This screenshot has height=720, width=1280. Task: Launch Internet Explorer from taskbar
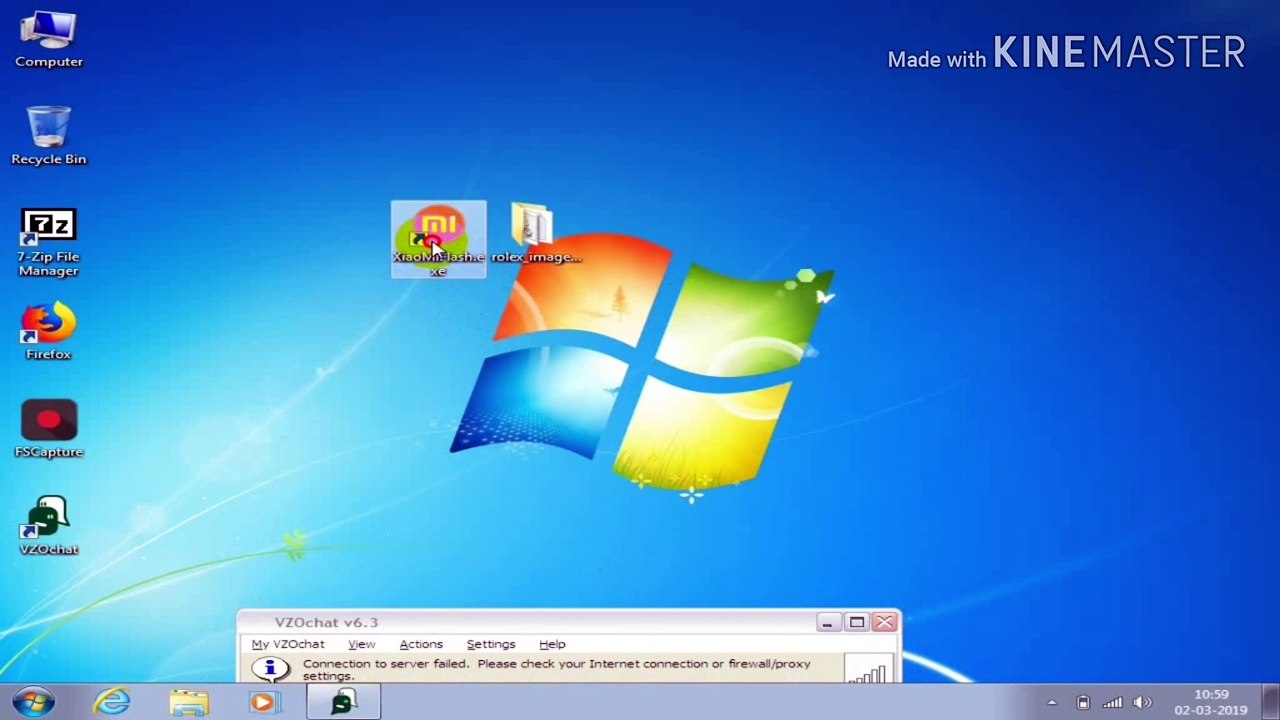pos(112,702)
